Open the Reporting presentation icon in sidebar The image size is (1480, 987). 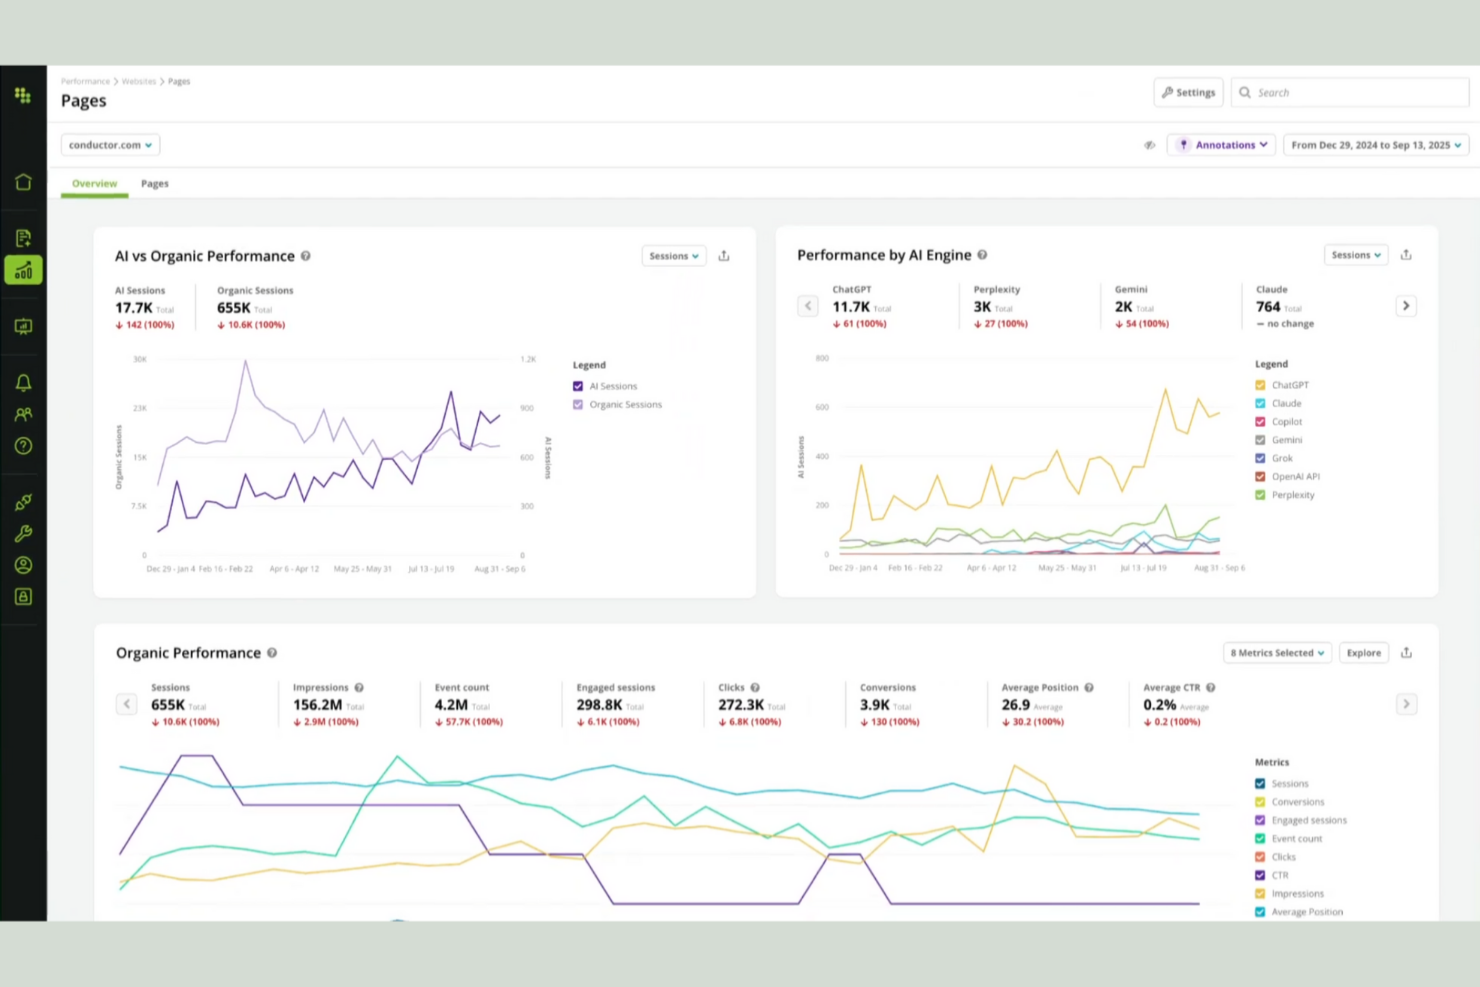[23, 326]
